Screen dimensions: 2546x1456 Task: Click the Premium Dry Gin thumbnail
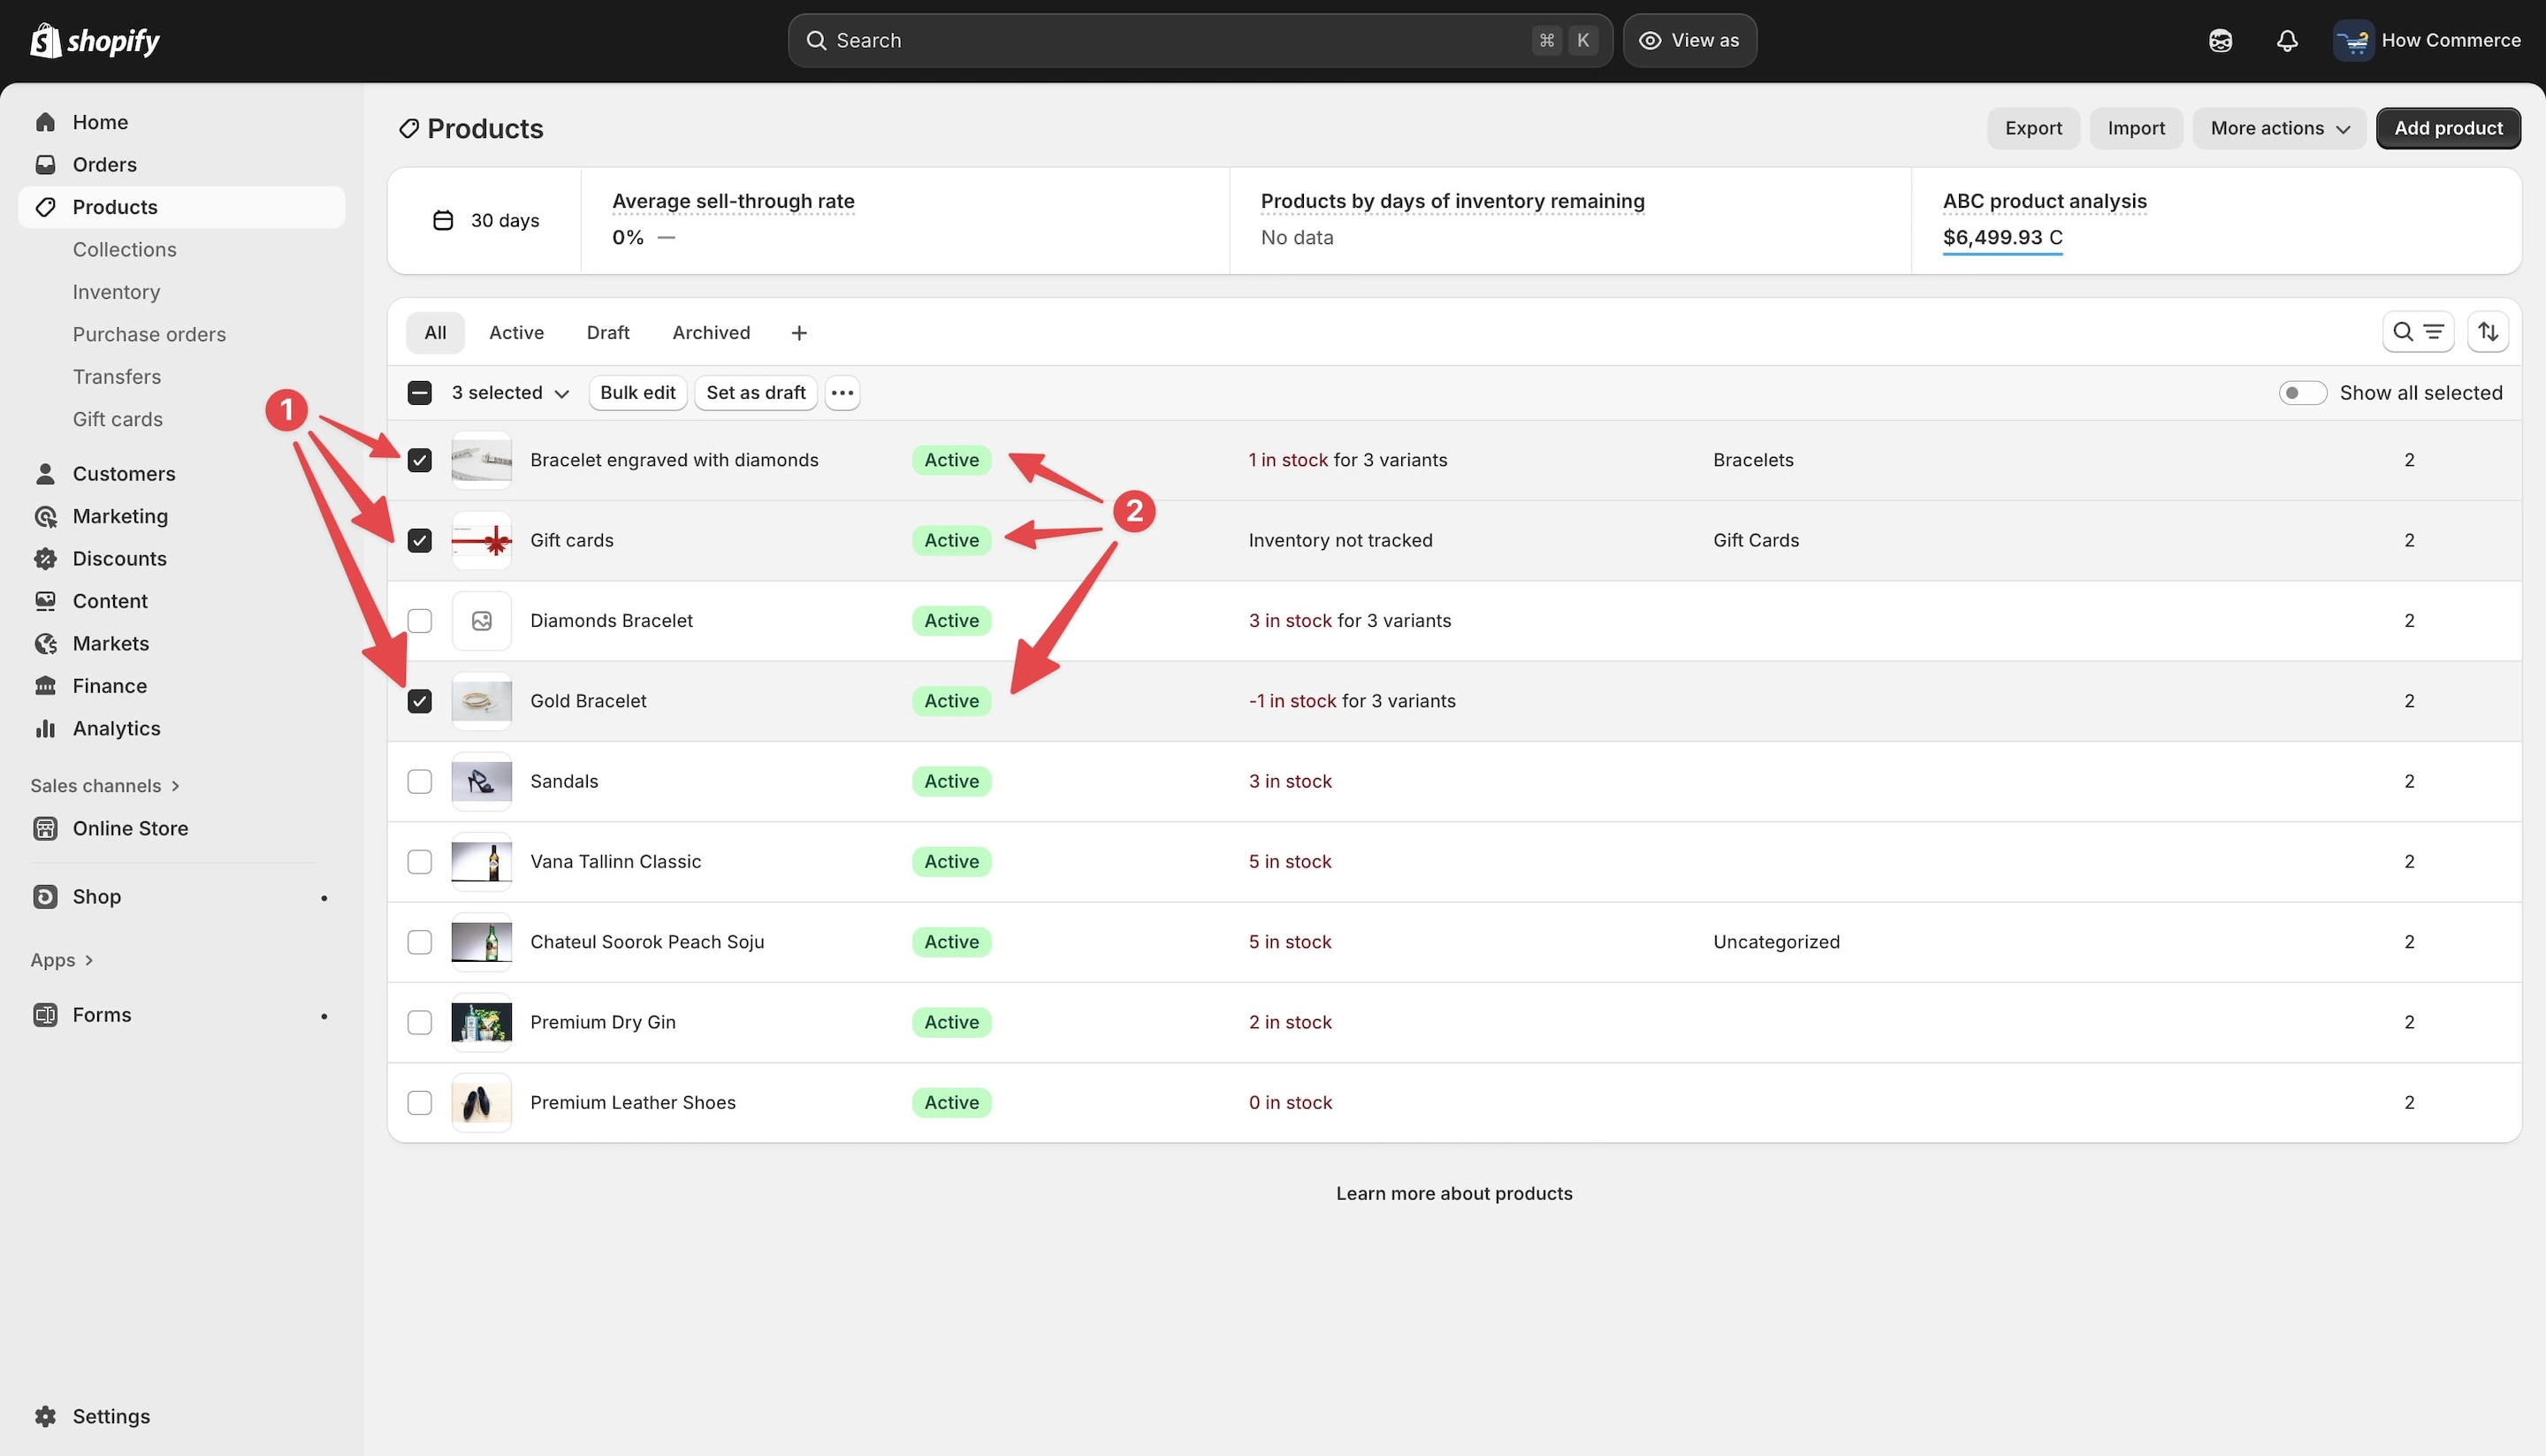(x=482, y=1022)
